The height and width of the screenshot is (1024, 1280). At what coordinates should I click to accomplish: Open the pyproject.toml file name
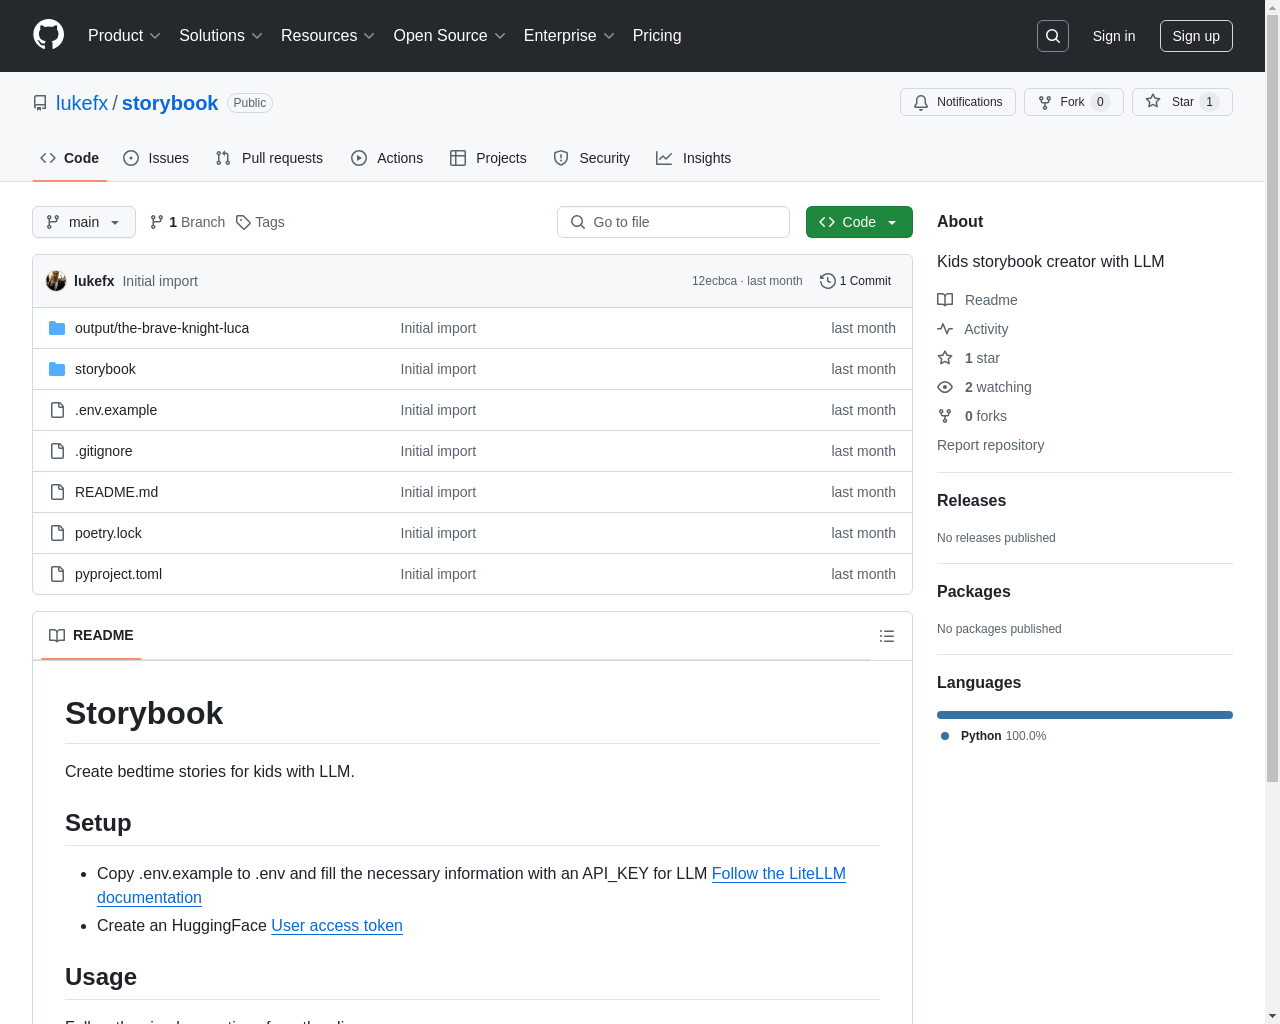coord(118,574)
